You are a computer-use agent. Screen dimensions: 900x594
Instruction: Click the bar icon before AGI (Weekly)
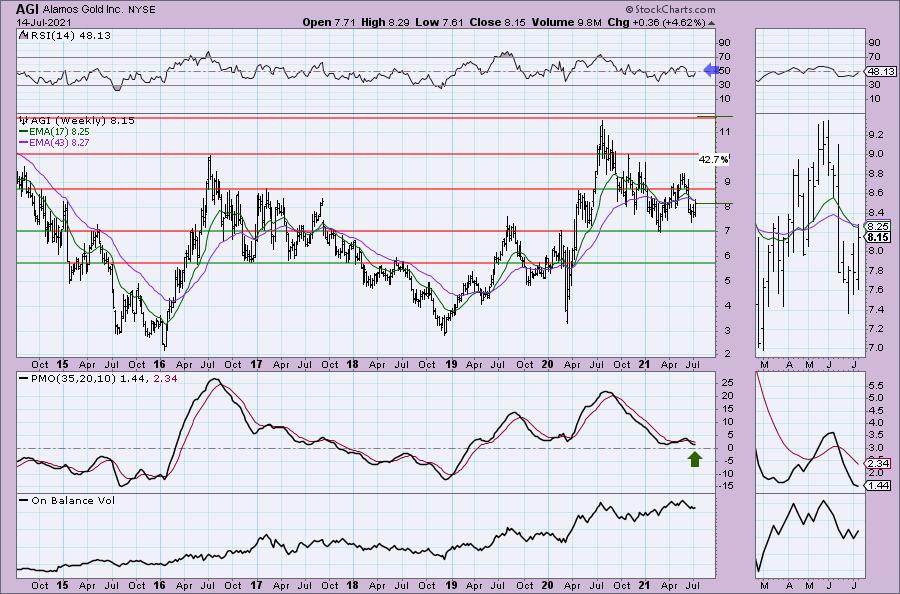coord(23,121)
